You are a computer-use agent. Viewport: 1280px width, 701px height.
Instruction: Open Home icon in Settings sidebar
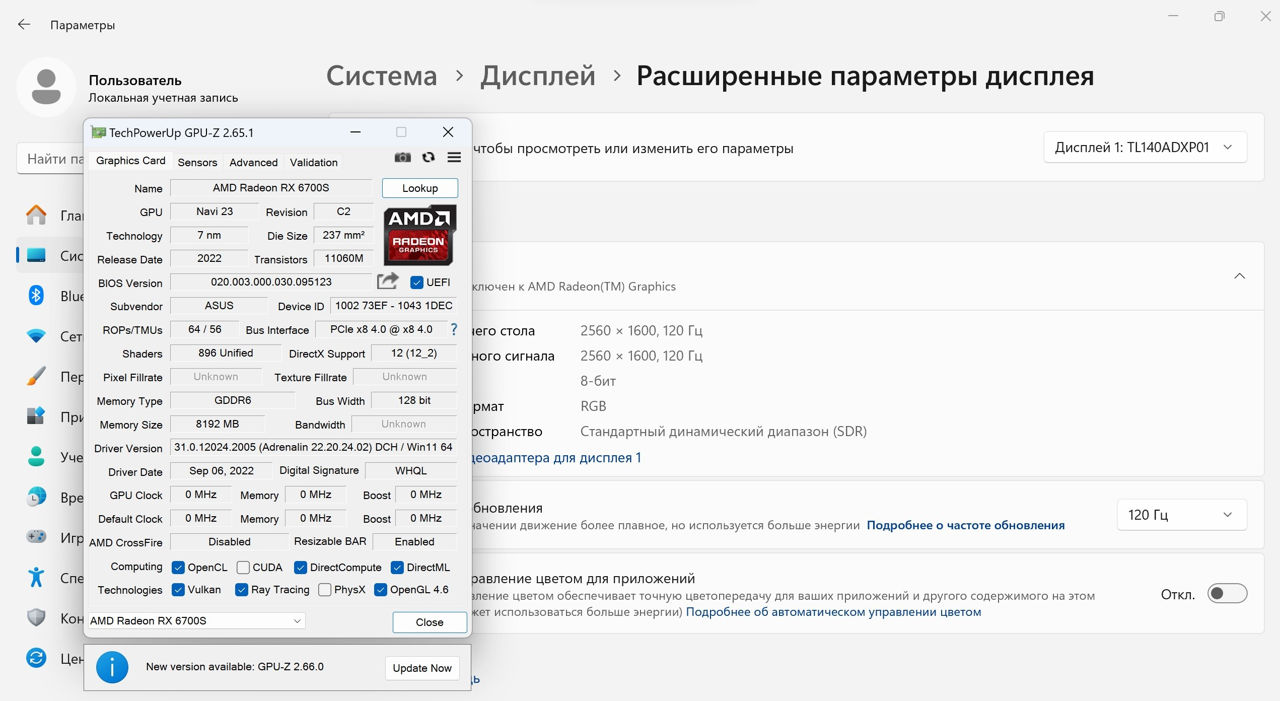pos(36,215)
